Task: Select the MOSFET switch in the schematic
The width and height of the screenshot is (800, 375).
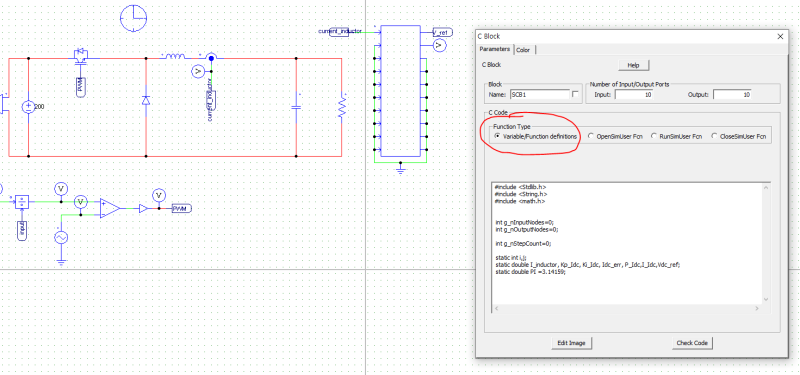Action: click(81, 56)
